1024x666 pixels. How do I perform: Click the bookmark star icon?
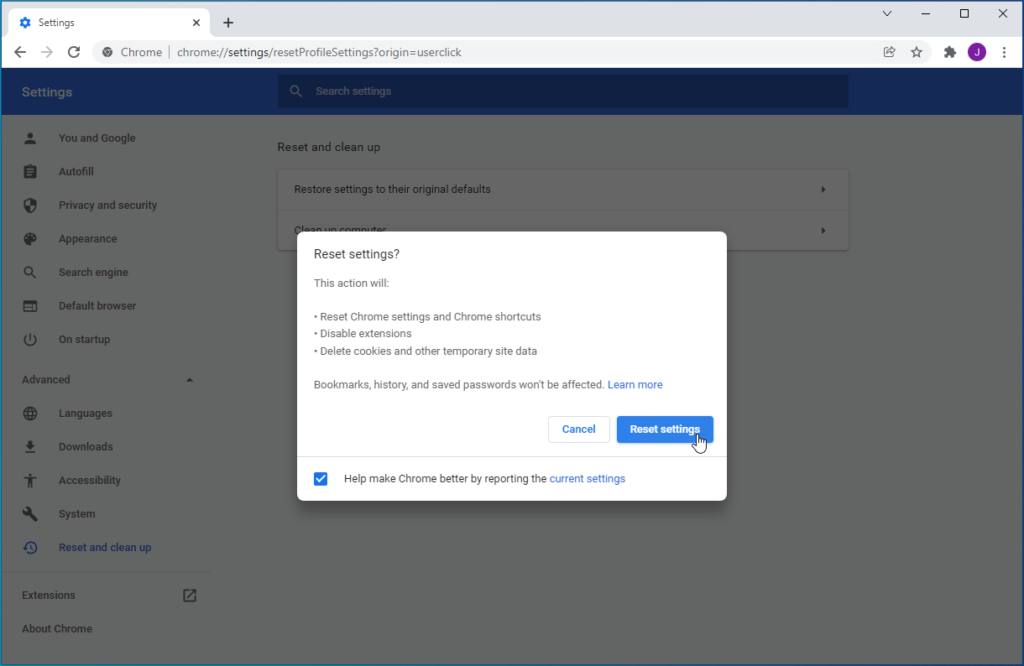pos(917,51)
